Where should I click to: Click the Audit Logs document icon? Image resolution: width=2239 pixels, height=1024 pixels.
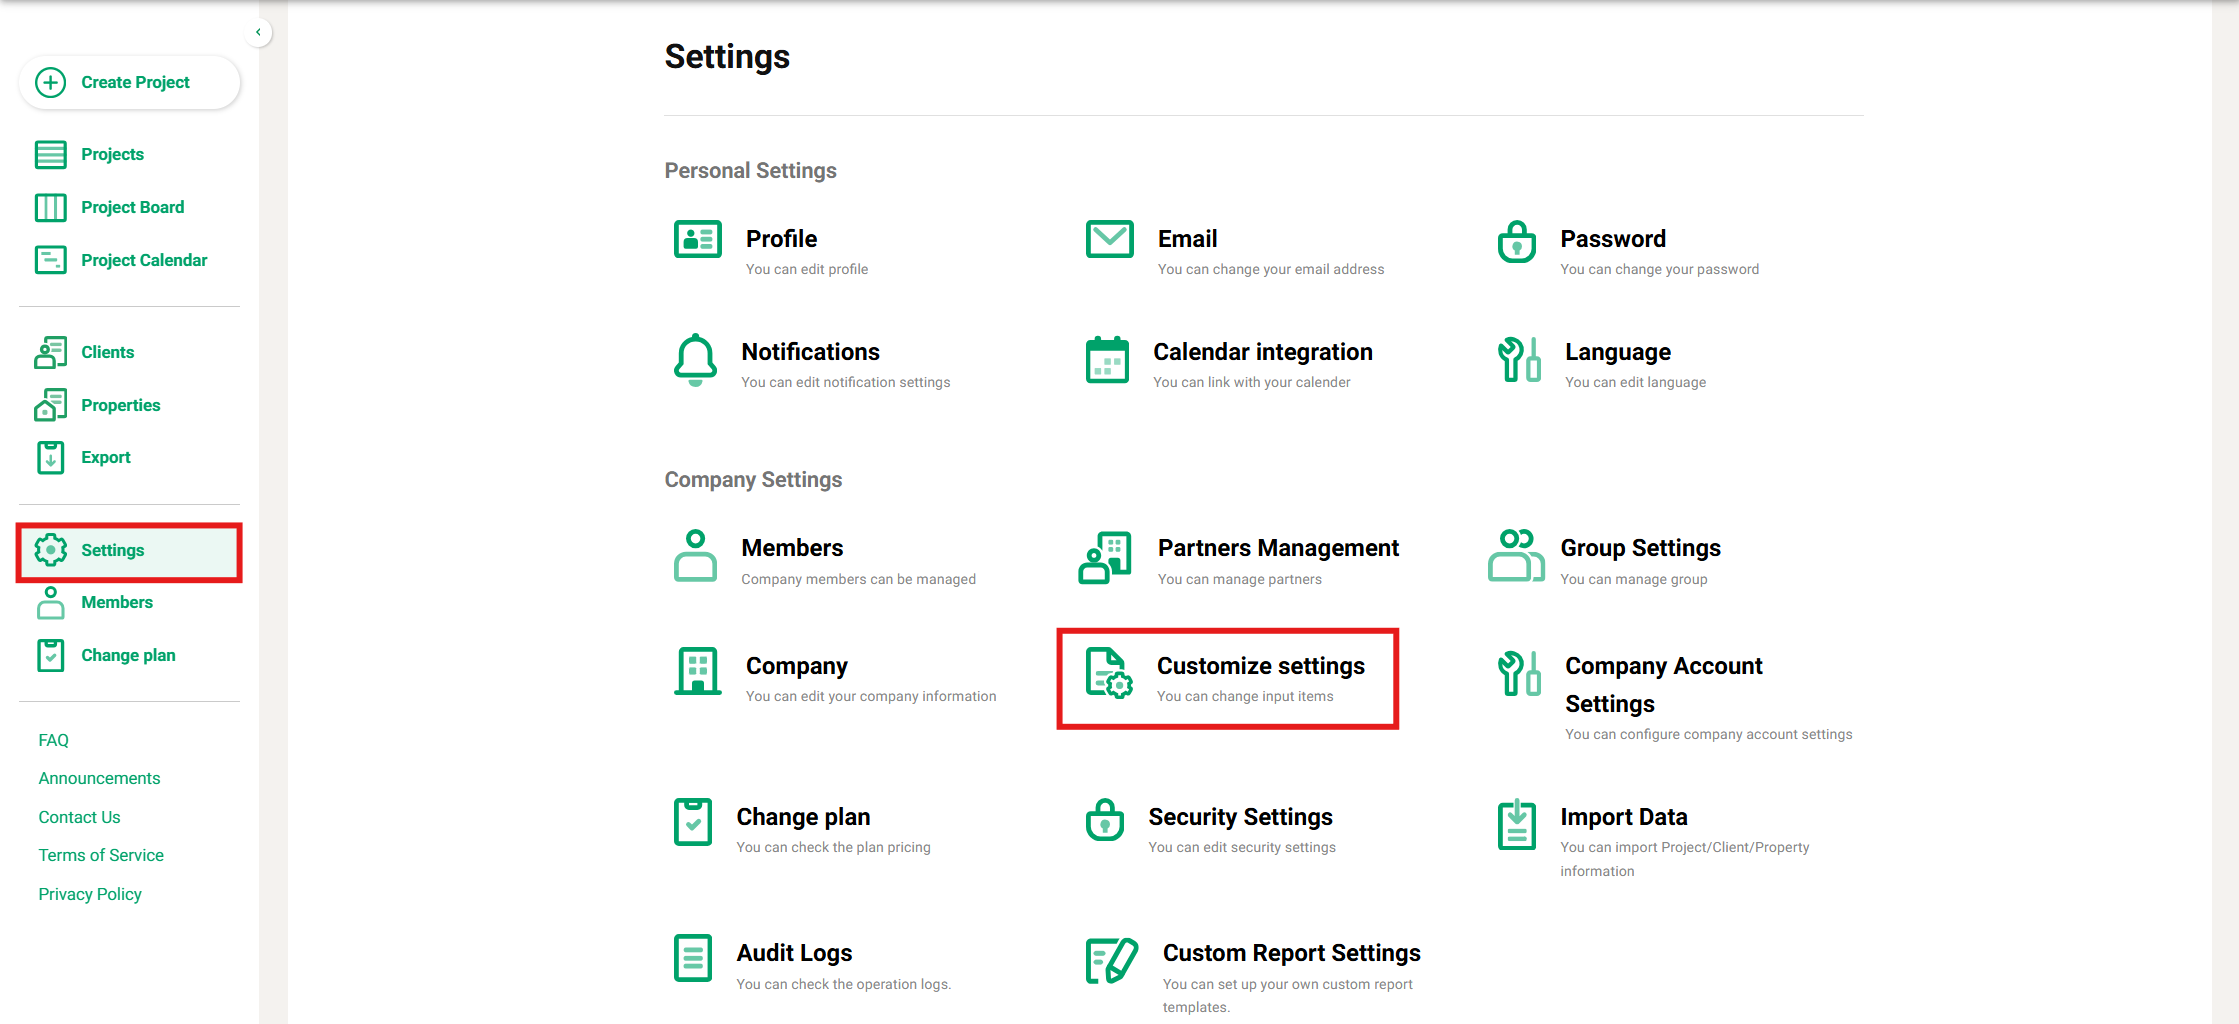(x=693, y=958)
